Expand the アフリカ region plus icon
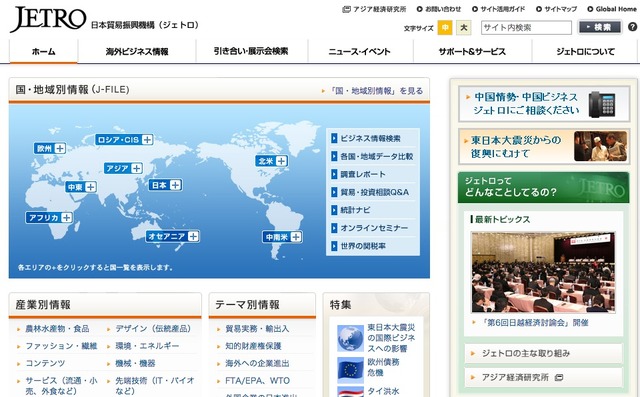This screenshot has width=640, height=397. tap(66, 217)
